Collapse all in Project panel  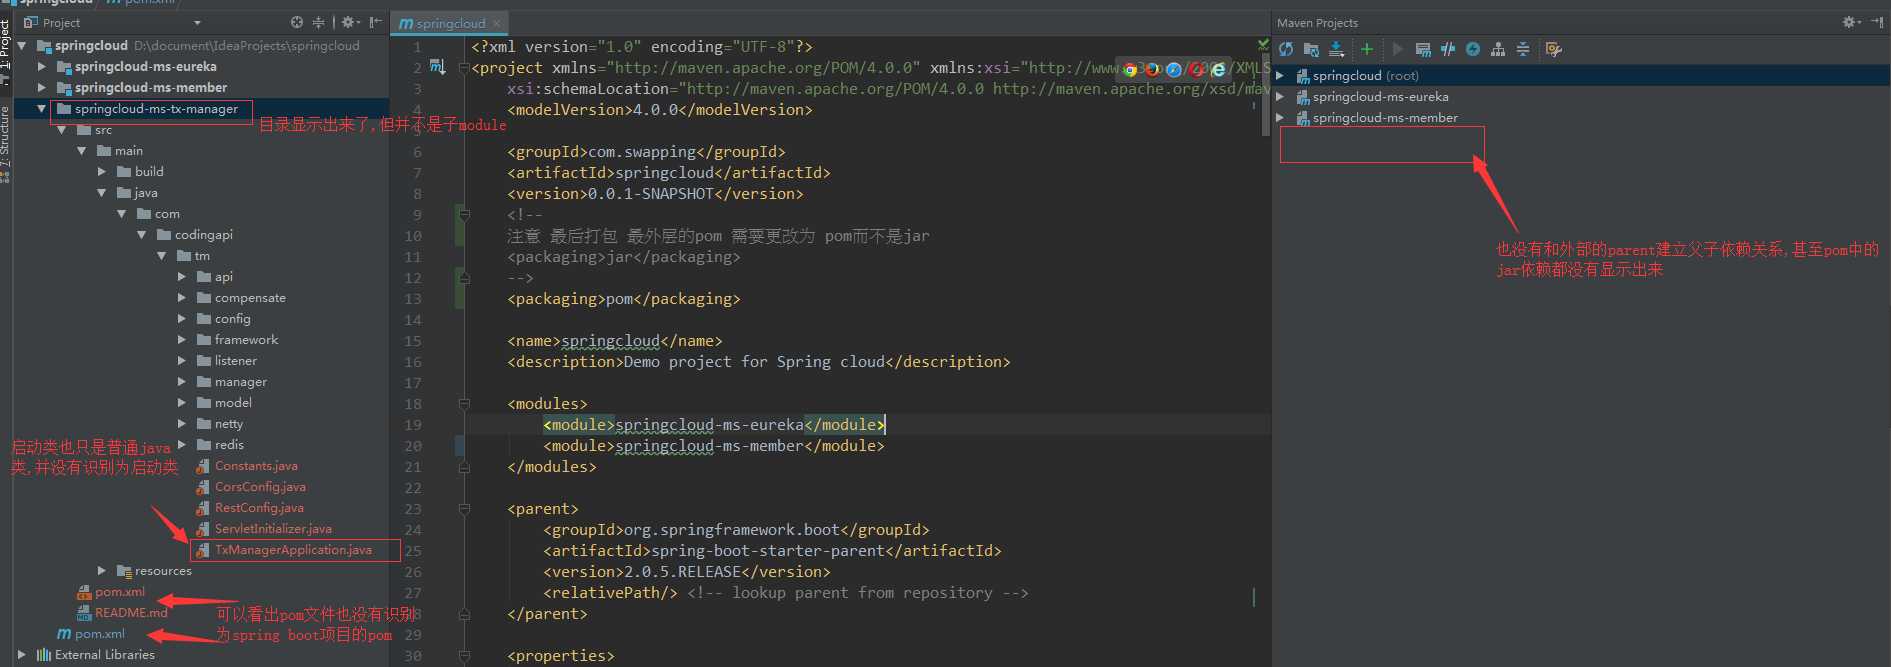coord(319,22)
